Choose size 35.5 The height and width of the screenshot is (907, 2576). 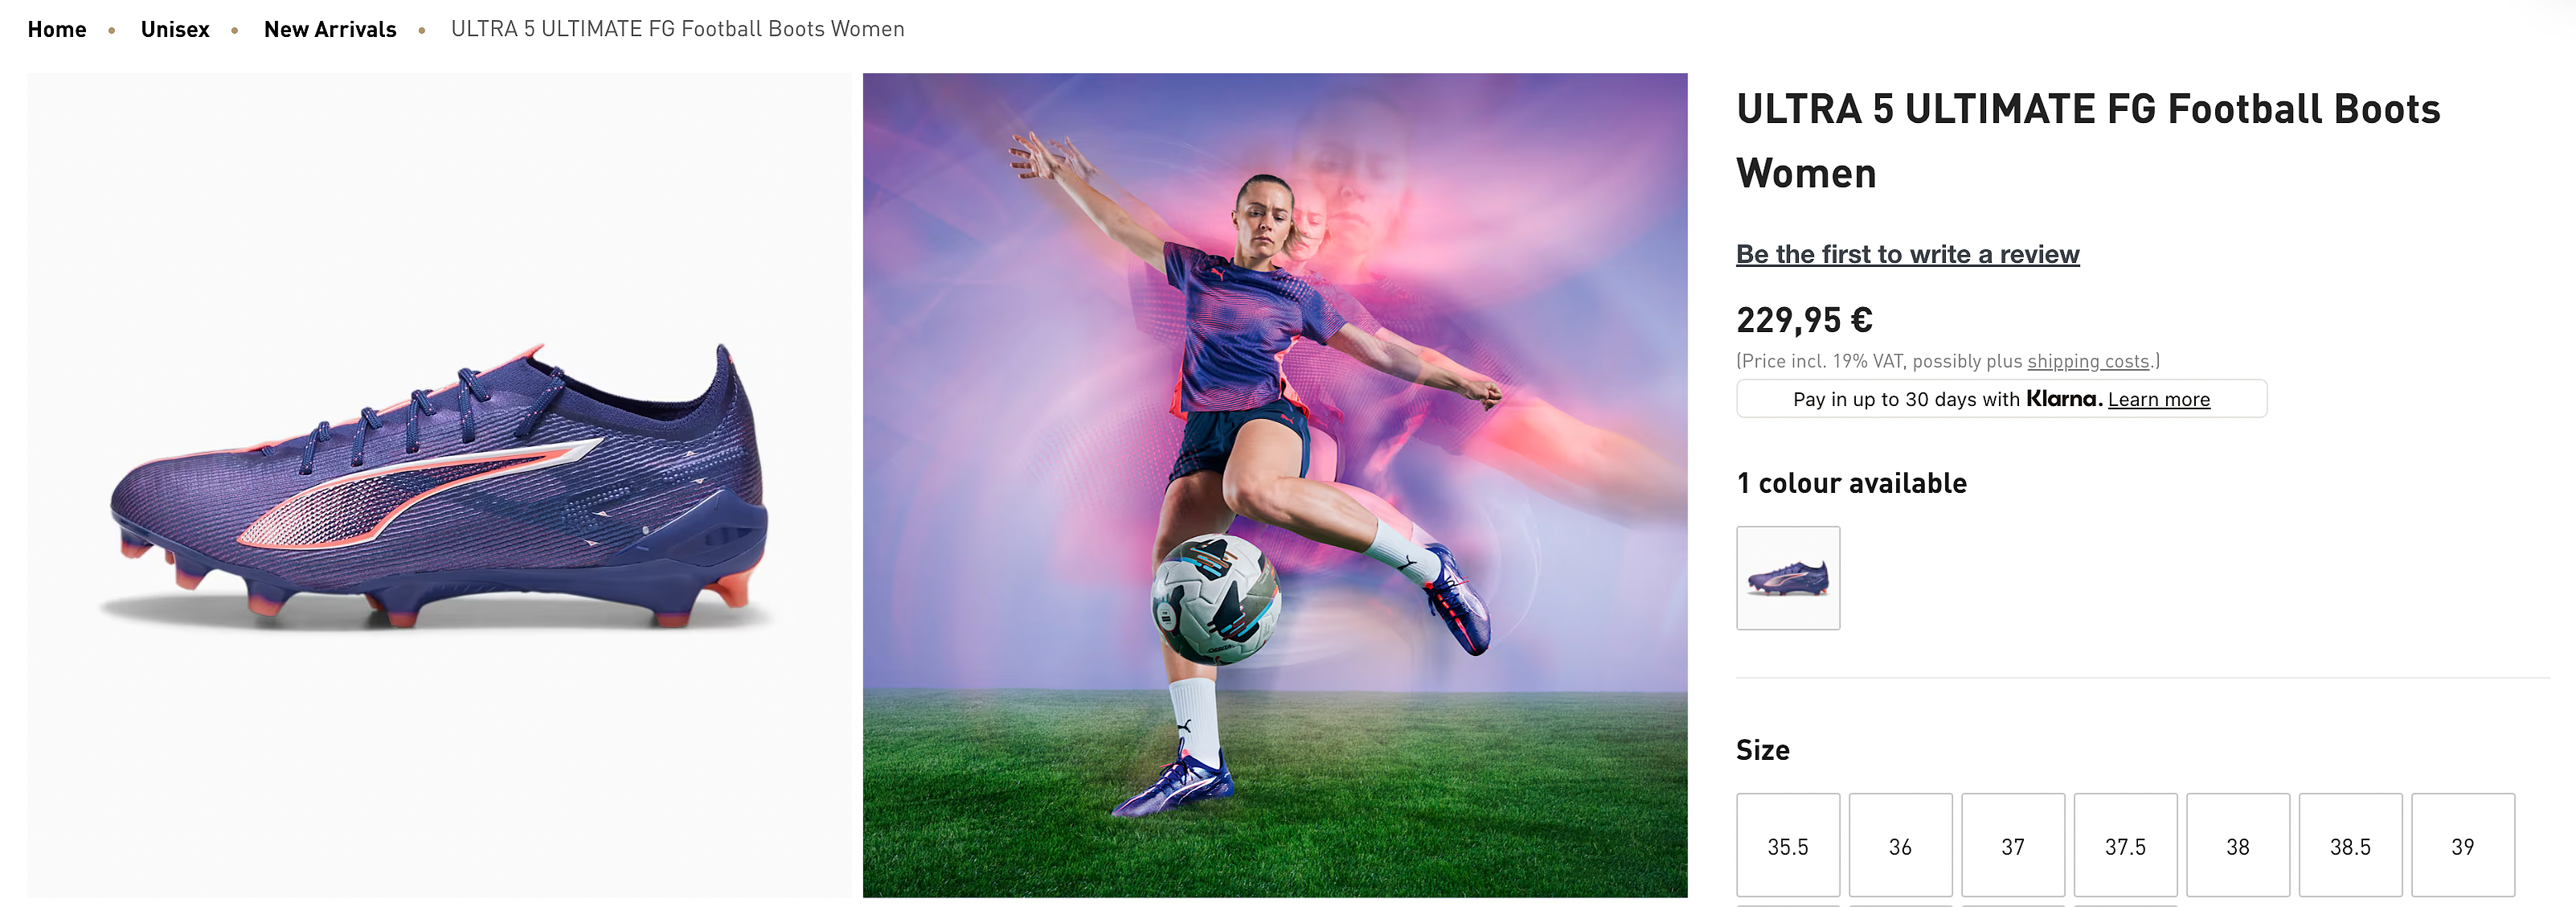click(1788, 846)
